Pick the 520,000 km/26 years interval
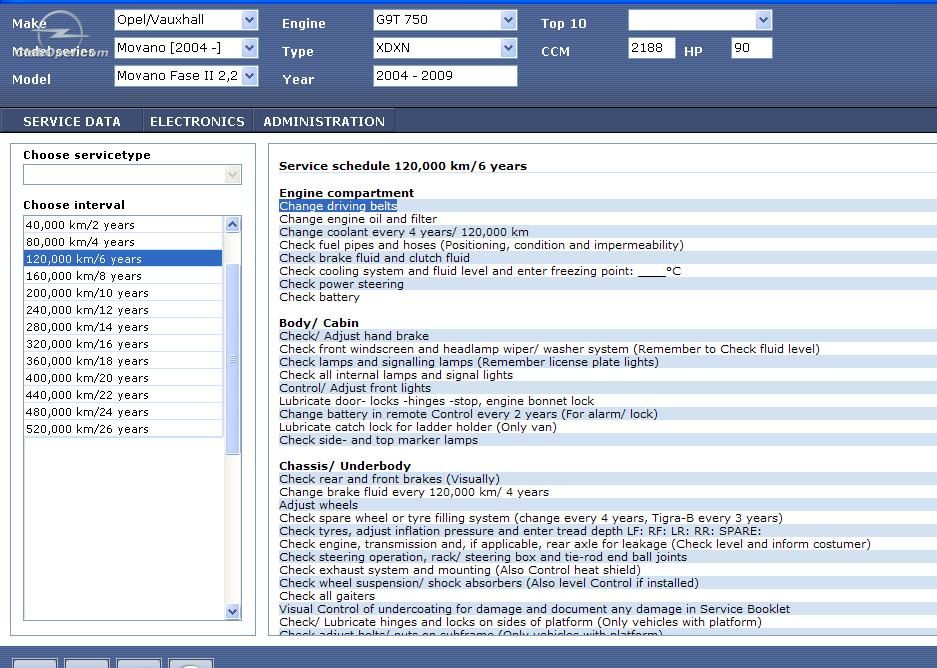This screenshot has width=937, height=668. (123, 429)
